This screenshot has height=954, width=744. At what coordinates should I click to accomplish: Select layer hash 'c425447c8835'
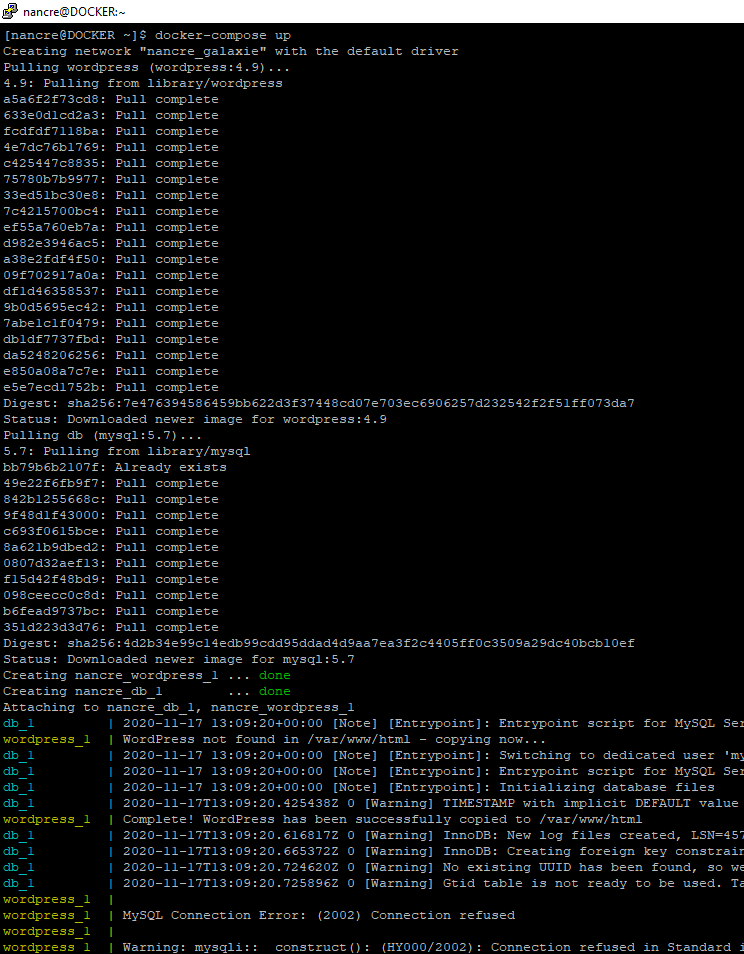coord(50,163)
